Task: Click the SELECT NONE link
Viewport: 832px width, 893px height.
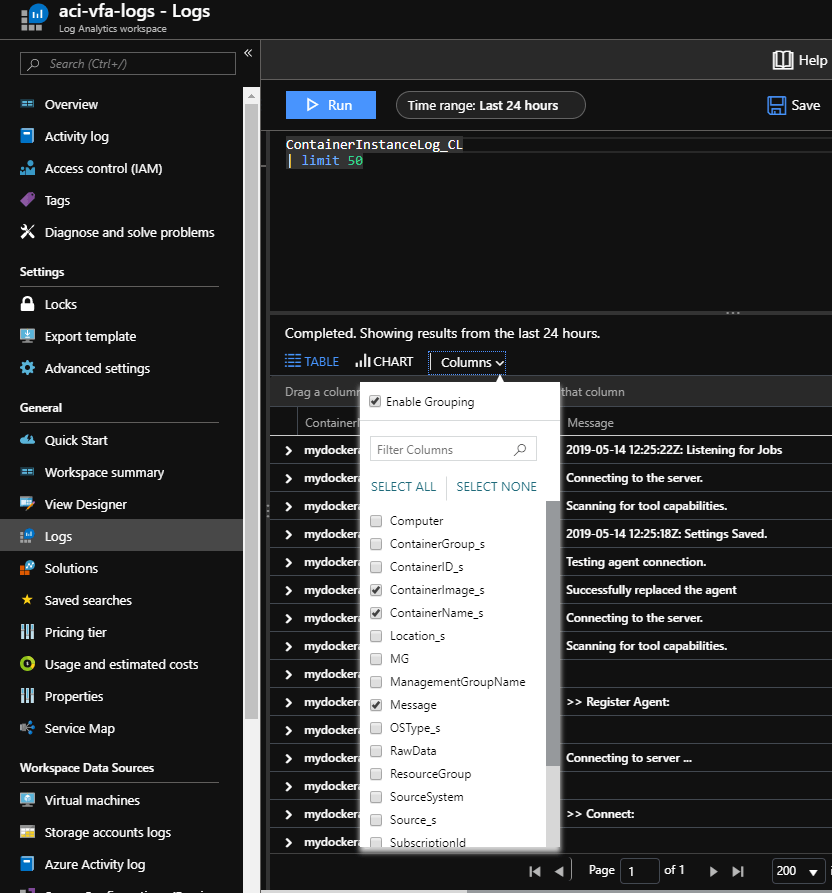Action: tap(496, 486)
